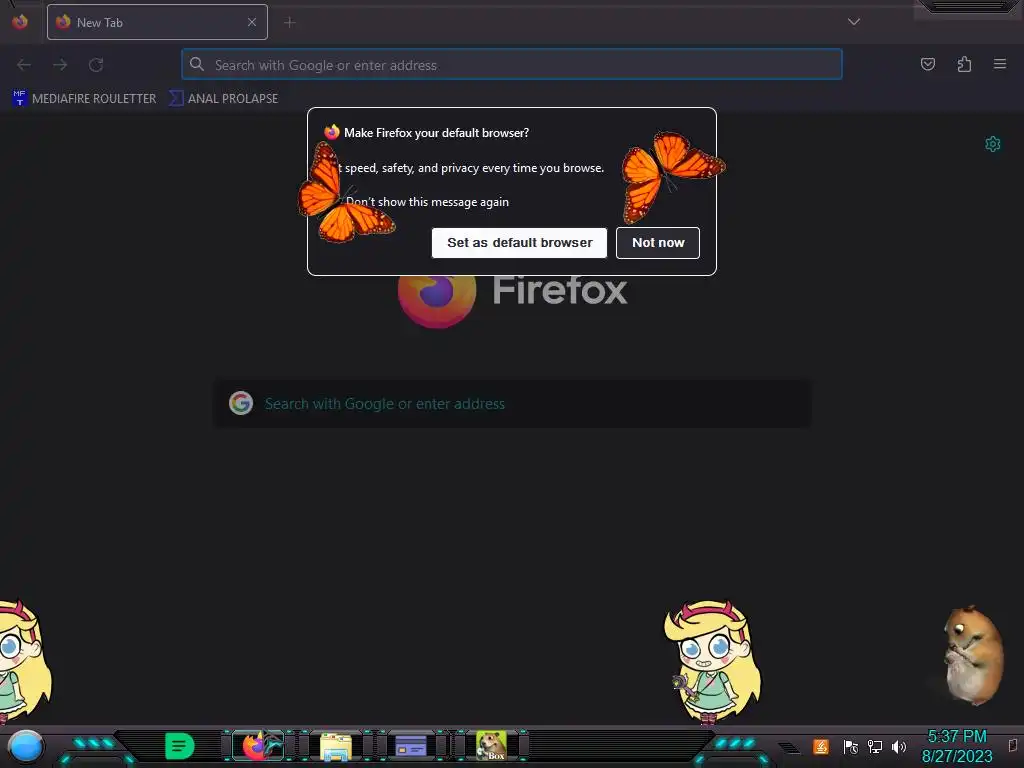The image size is (1024, 768).
Task: Click the show desktop button at the taskbar edge
Action: pos(1014,746)
